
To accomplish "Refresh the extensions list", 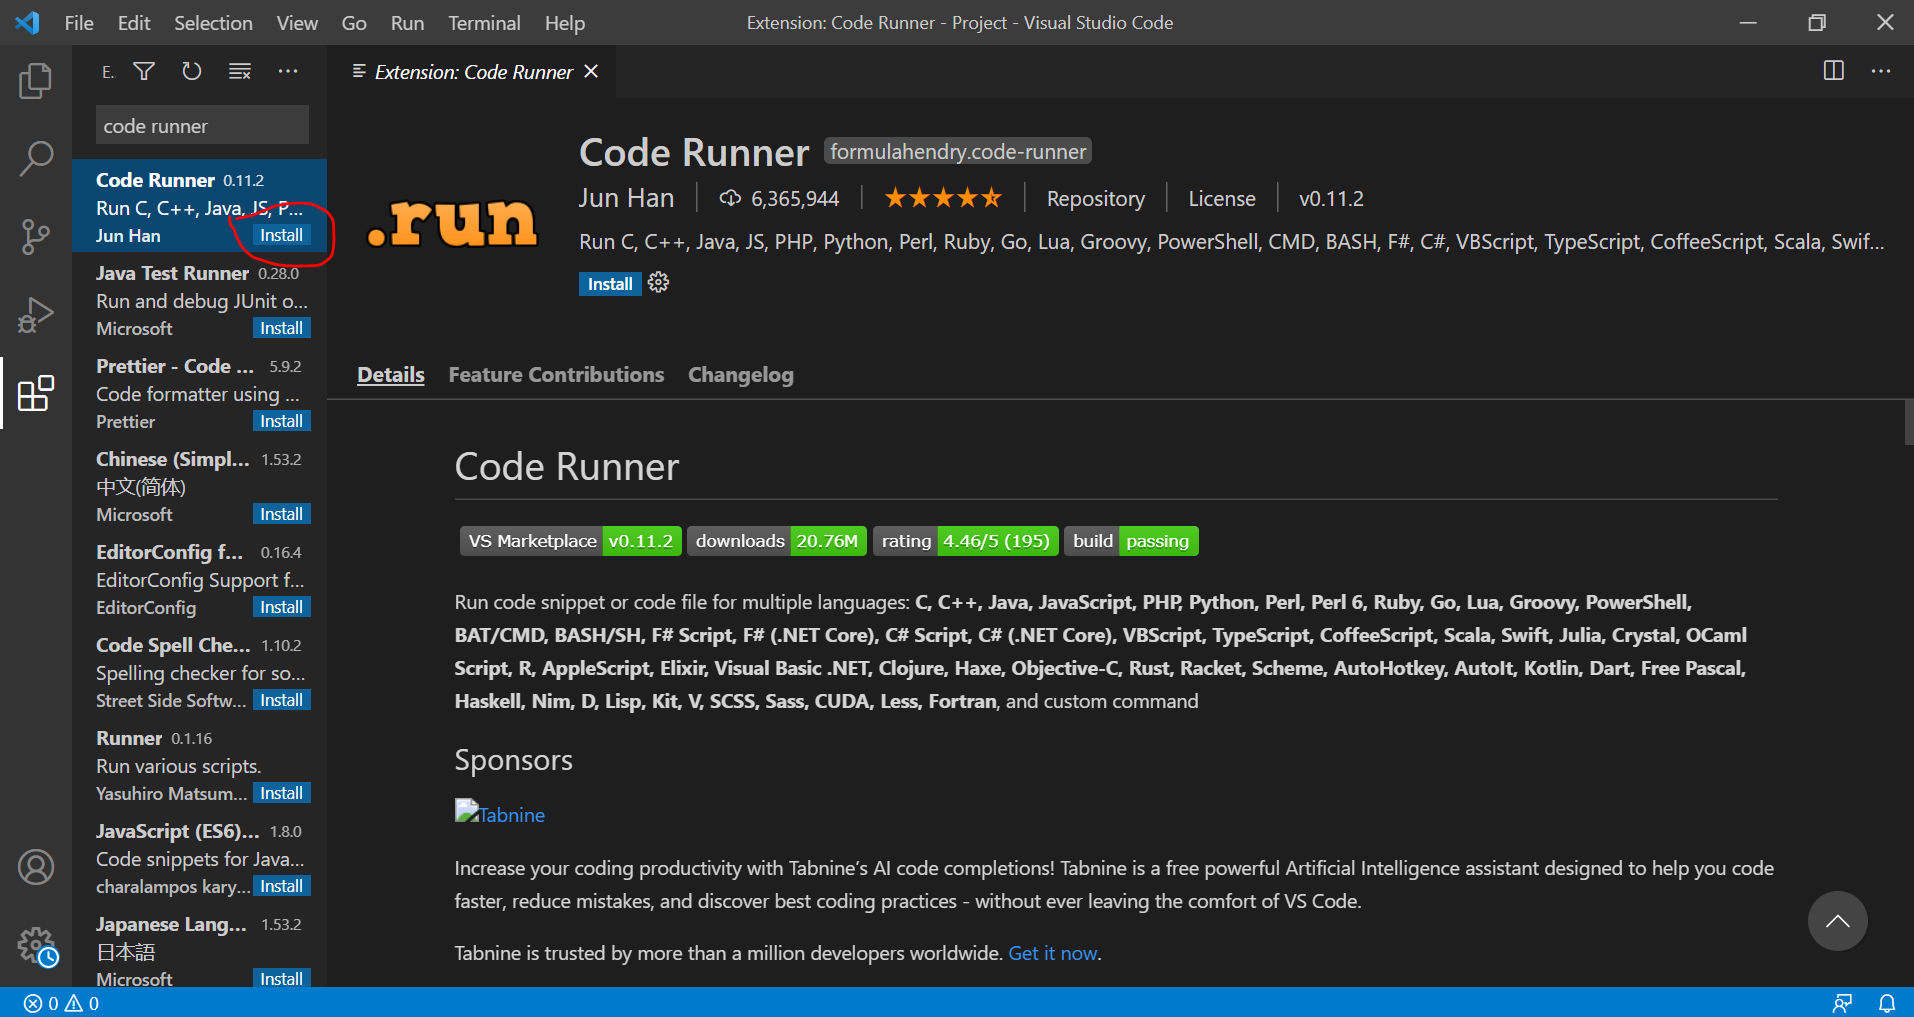I will 192,71.
